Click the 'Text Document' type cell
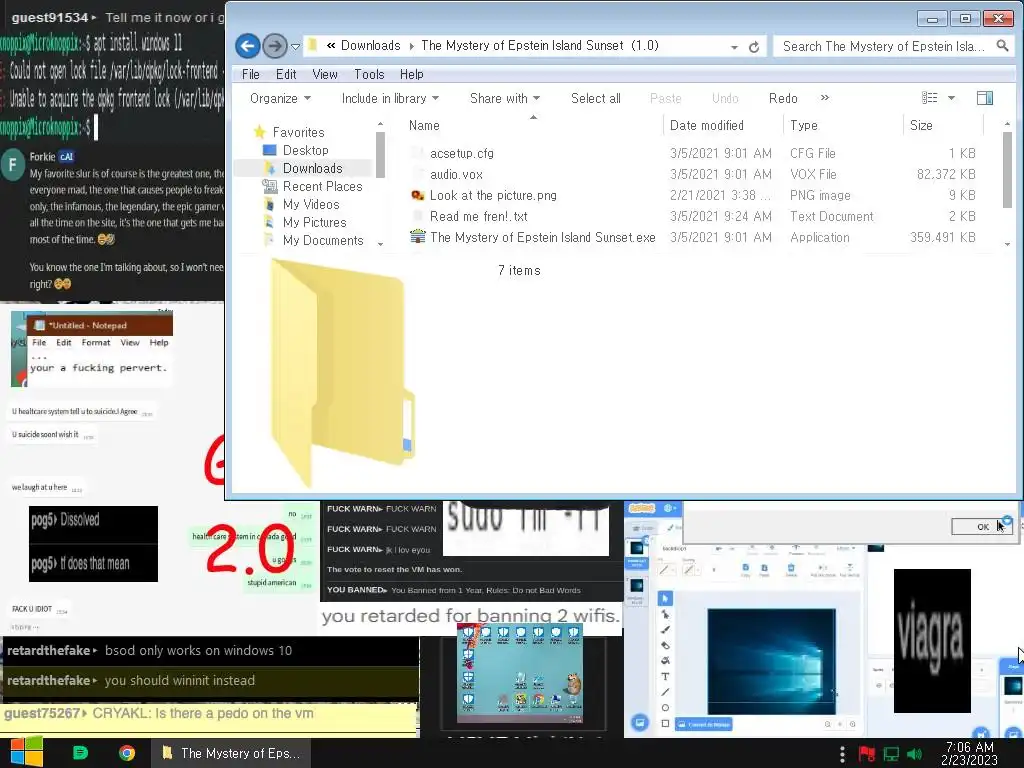 click(x=831, y=216)
